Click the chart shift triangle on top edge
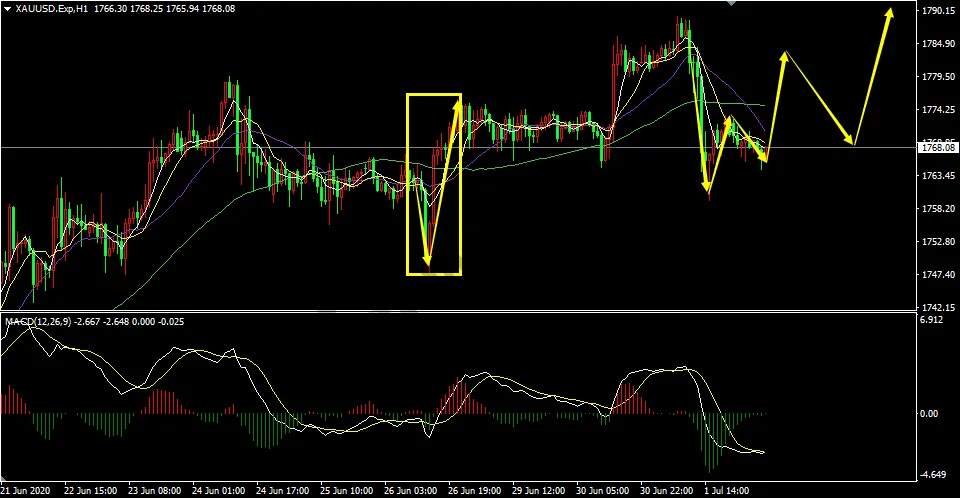Viewport: 960px width, 498px height. pyautogui.click(x=731, y=3)
